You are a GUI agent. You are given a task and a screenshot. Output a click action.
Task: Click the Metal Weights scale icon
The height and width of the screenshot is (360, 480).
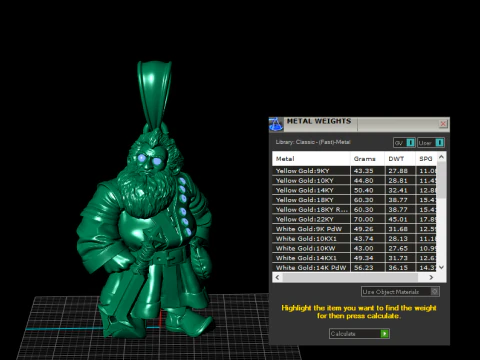point(276,125)
